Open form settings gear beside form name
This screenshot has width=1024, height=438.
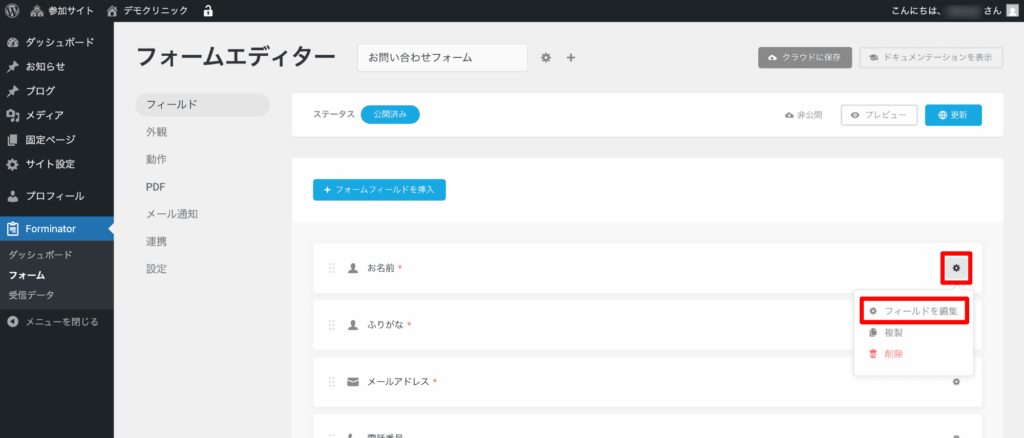point(546,58)
